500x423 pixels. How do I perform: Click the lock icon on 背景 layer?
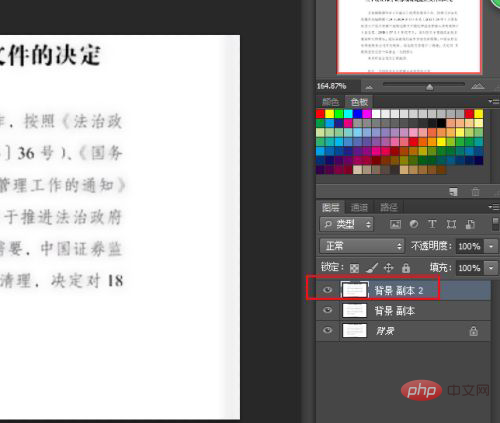(x=473, y=331)
